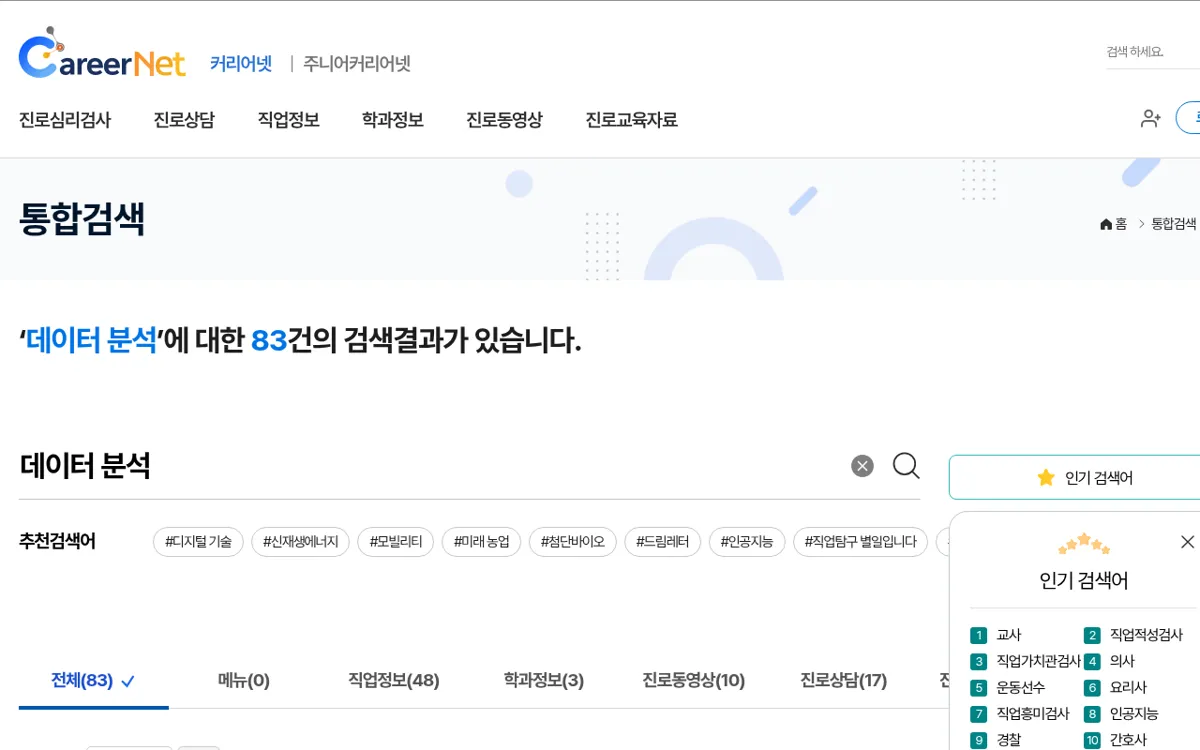Viewport: 1200px width, 750px height.
Task: Select the #신재생에너지 tag
Action: coord(300,542)
